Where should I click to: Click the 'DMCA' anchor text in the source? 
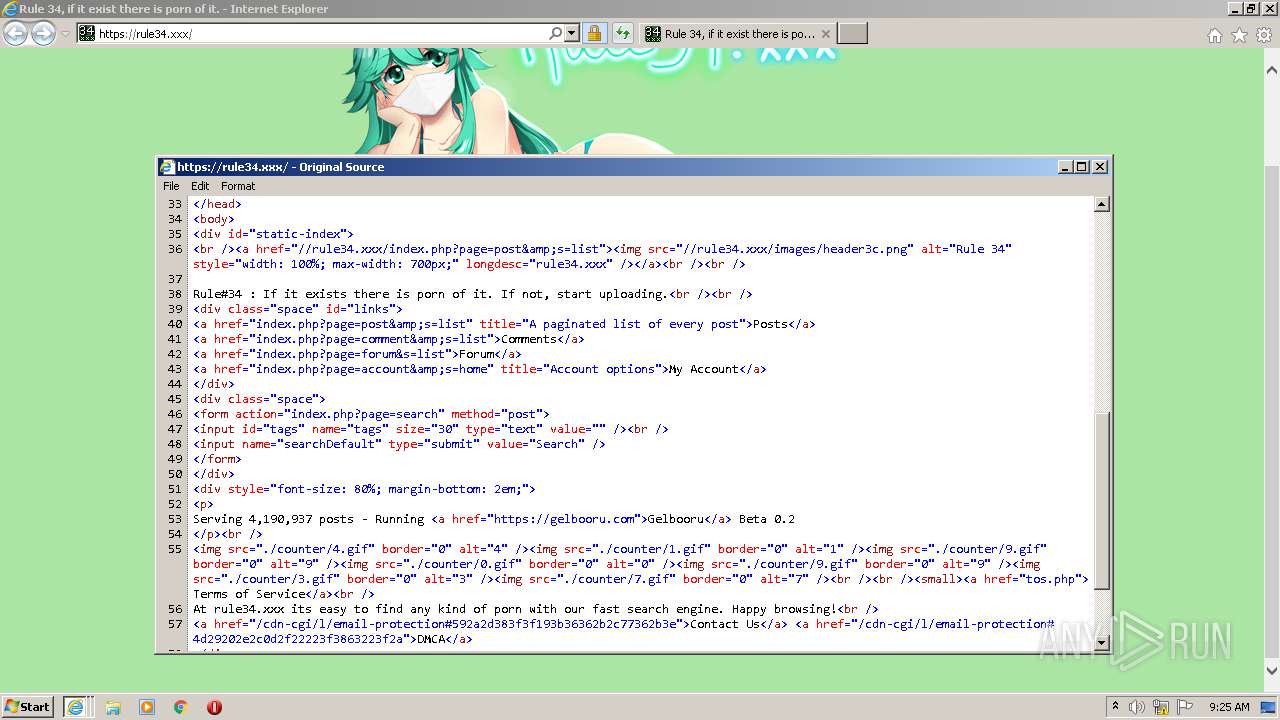click(431, 639)
